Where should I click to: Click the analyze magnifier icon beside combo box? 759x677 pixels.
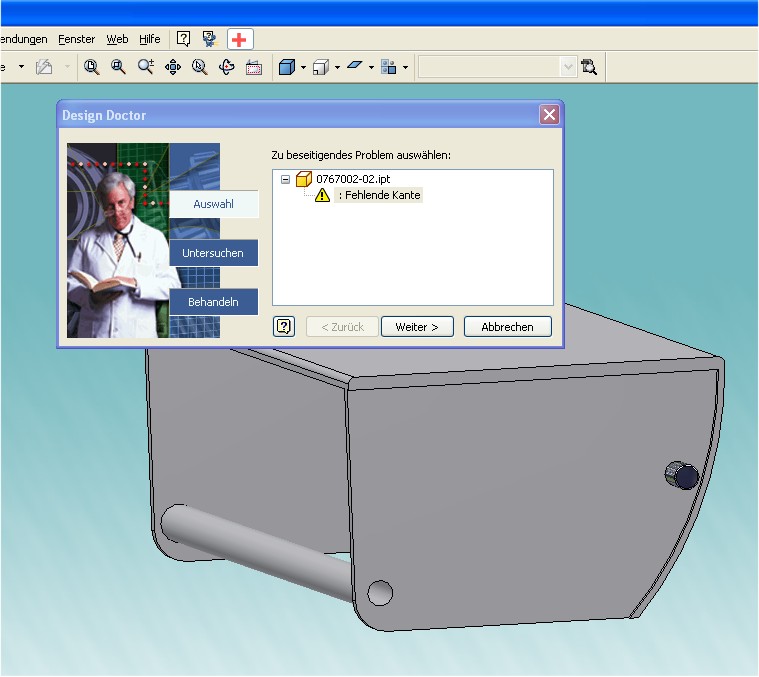tap(589, 67)
